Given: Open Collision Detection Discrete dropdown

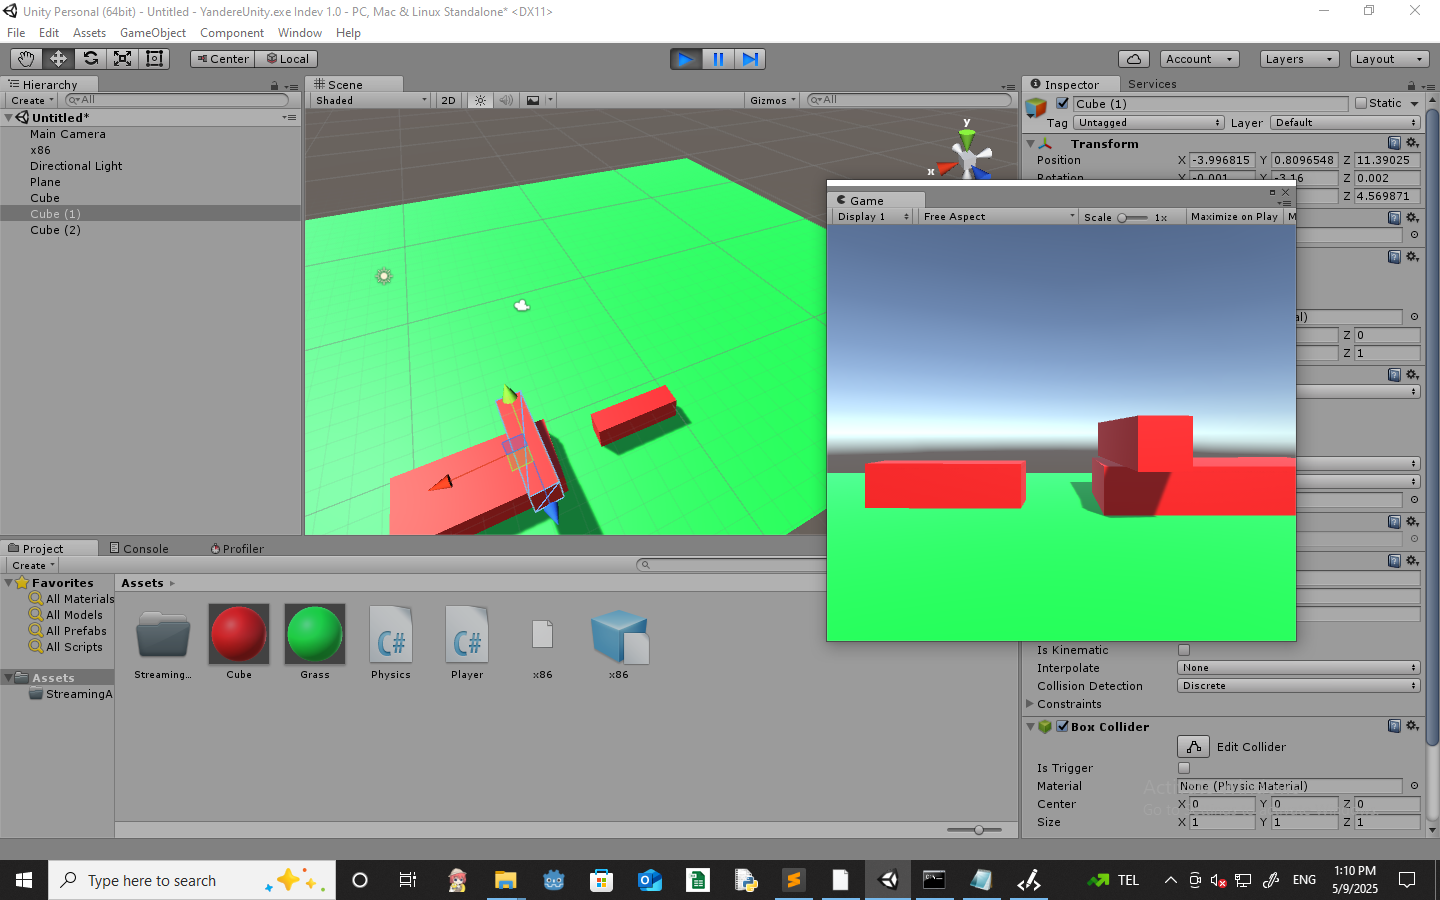Looking at the screenshot, I should pos(1299,686).
